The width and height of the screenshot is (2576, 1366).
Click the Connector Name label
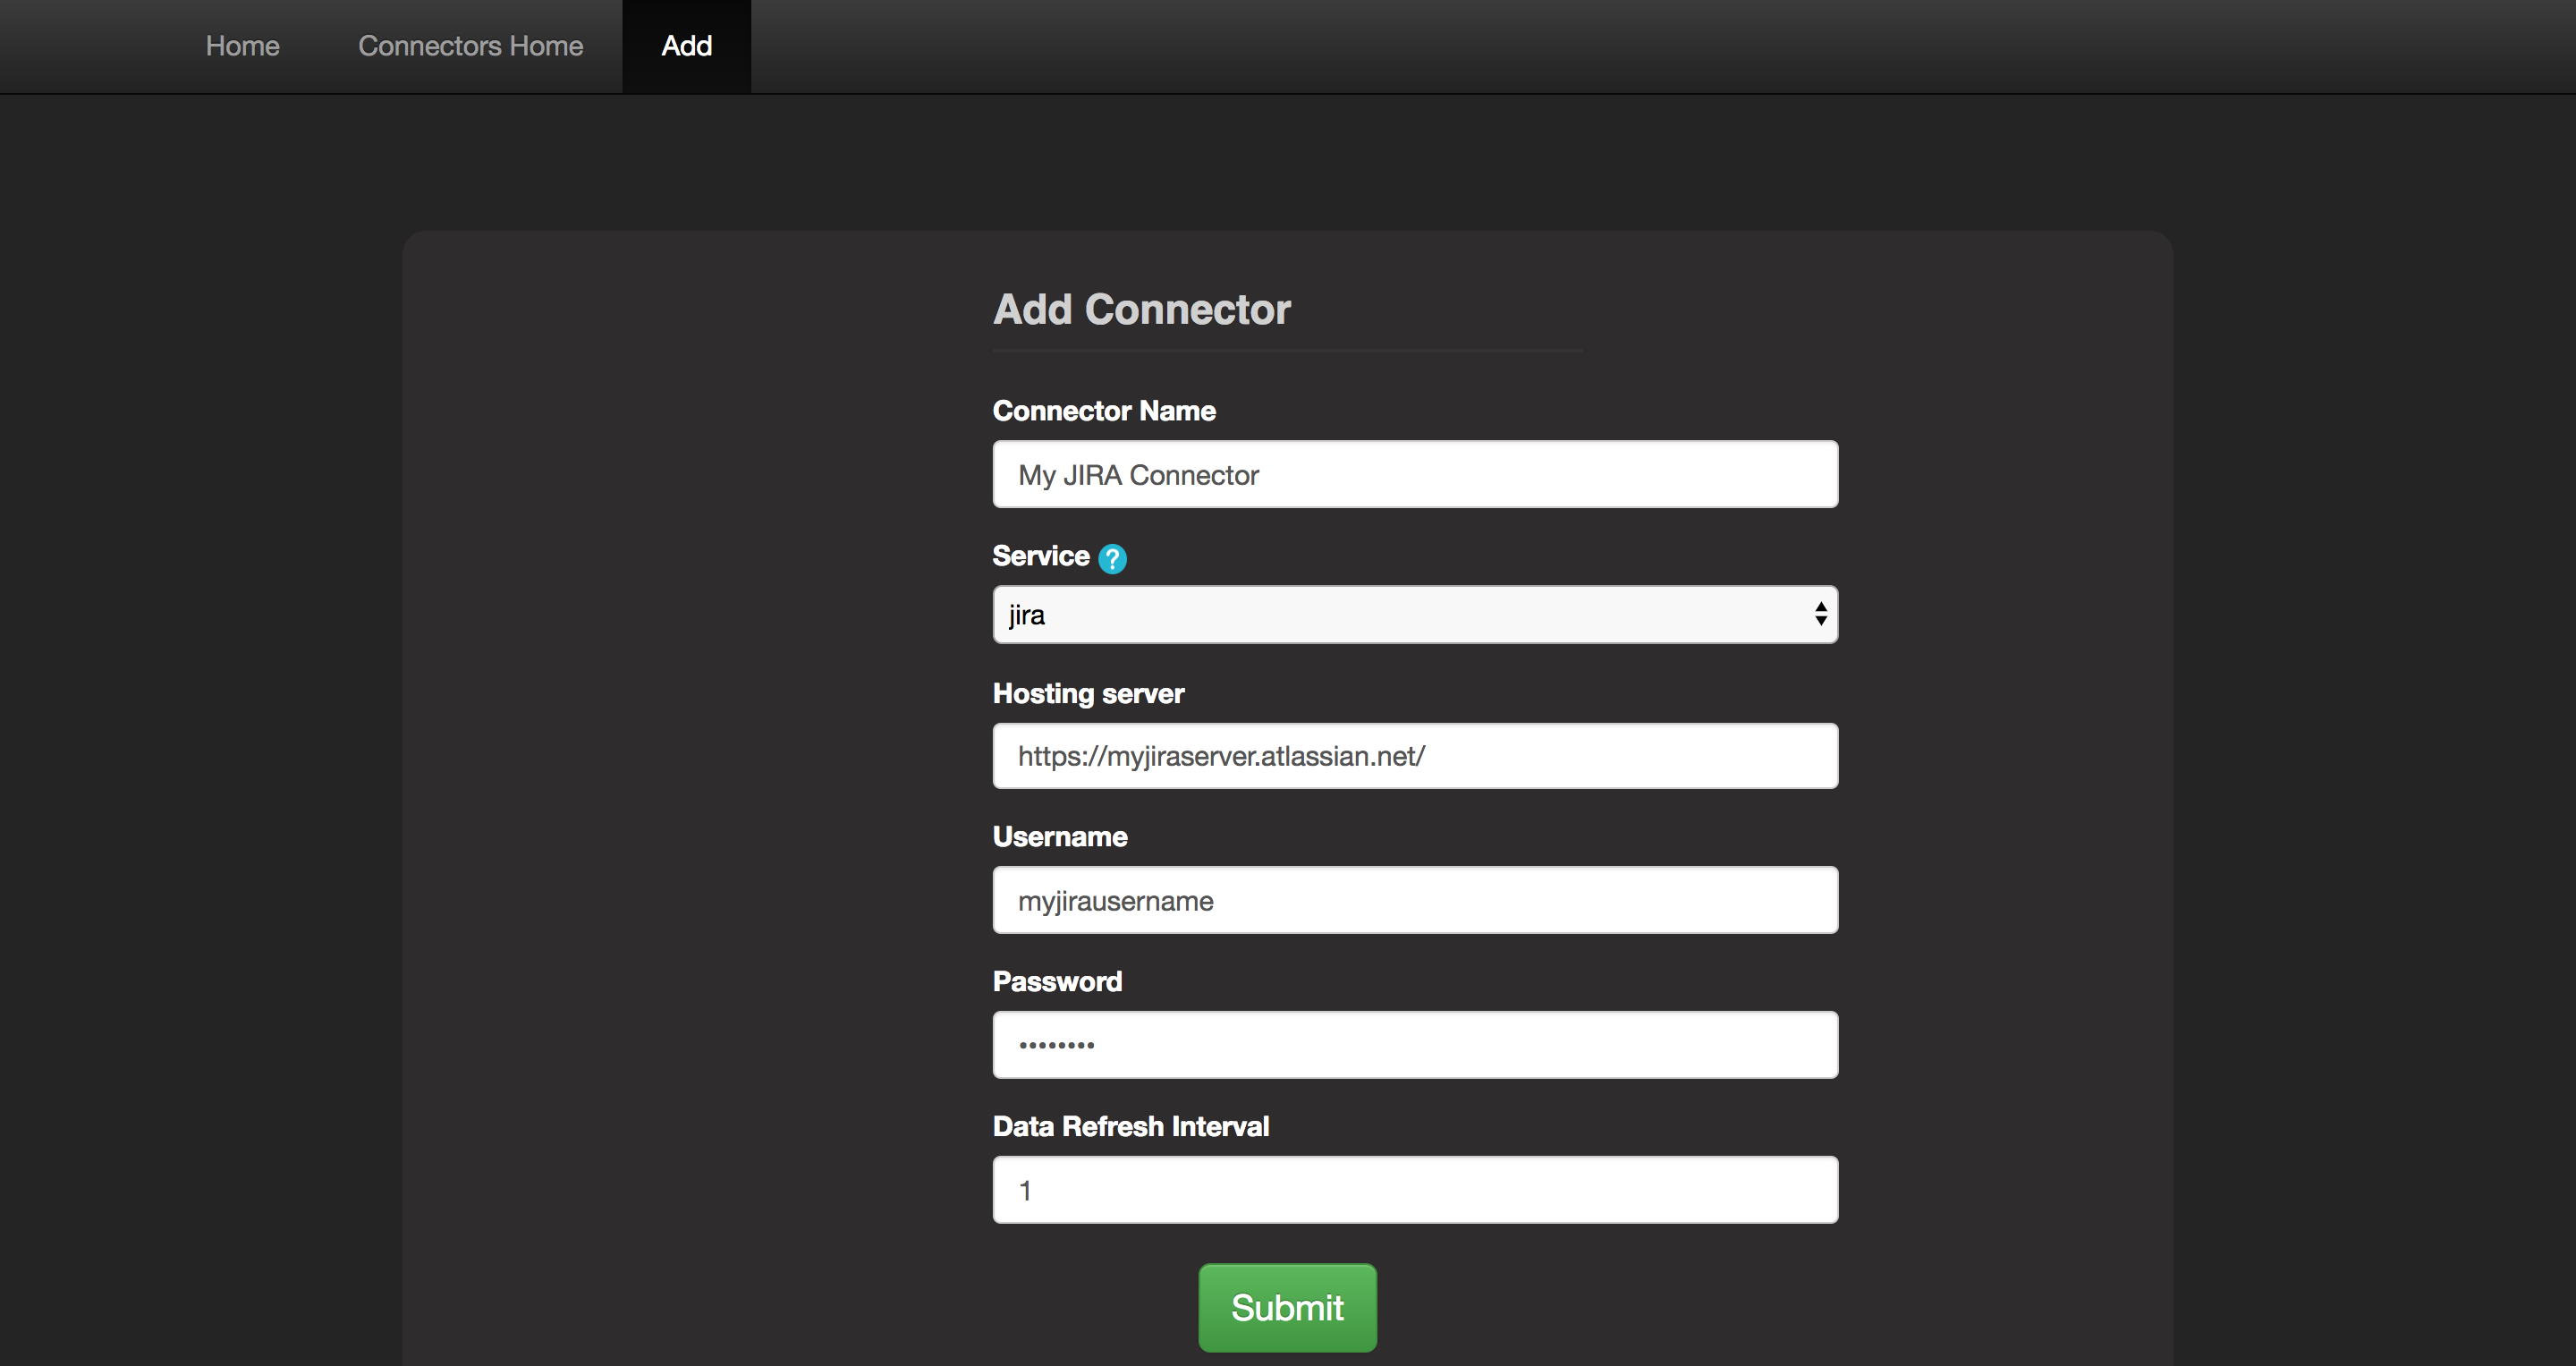1104,411
